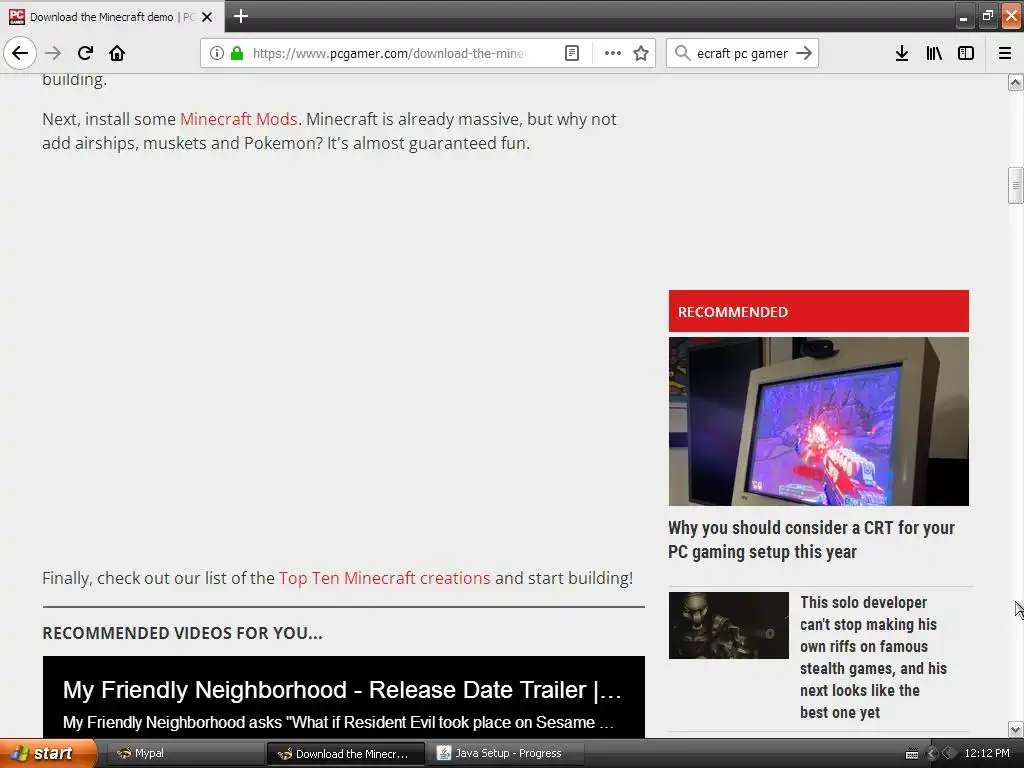Open the hamburger application menu
Screen dimensions: 1024x768
pos(1005,53)
